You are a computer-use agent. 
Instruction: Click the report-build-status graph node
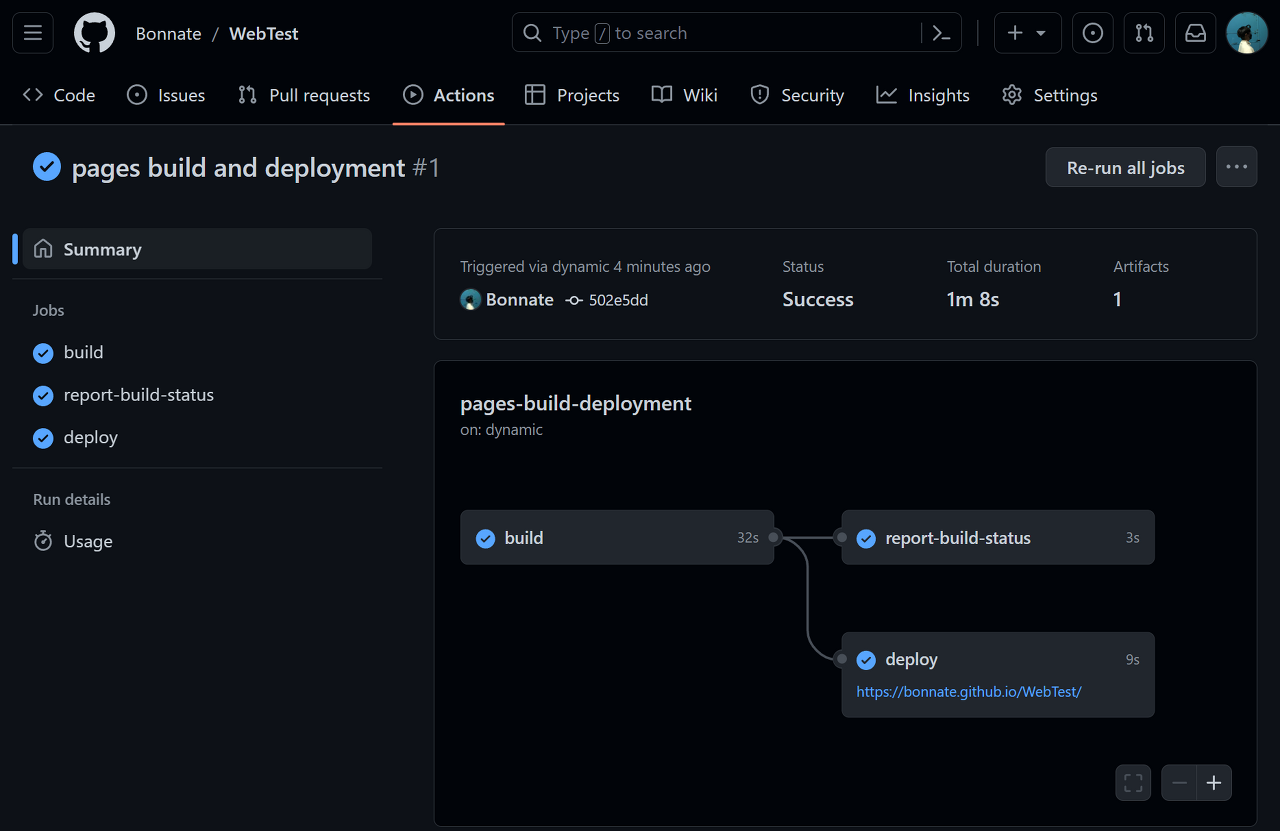(x=998, y=538)
